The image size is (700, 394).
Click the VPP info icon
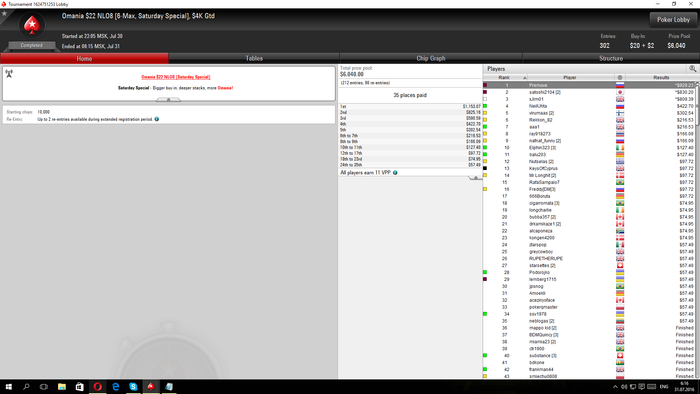click(x=395, y=173)
